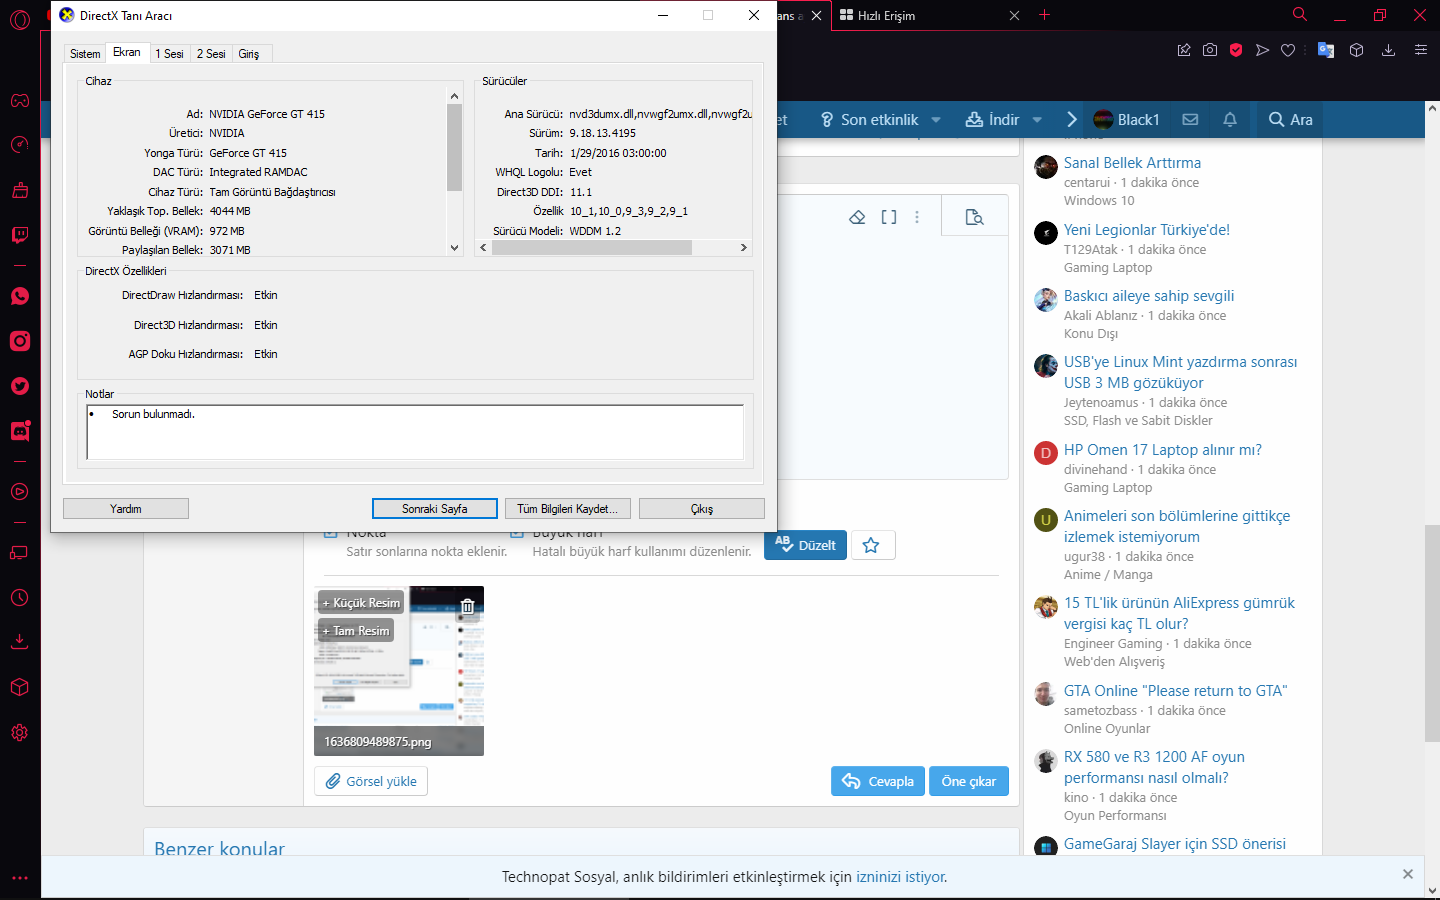Image resolution: width=1440 pixels, height=900 pixels.
Task: Open the editor preview icon
Action: (x=975, y=217)
